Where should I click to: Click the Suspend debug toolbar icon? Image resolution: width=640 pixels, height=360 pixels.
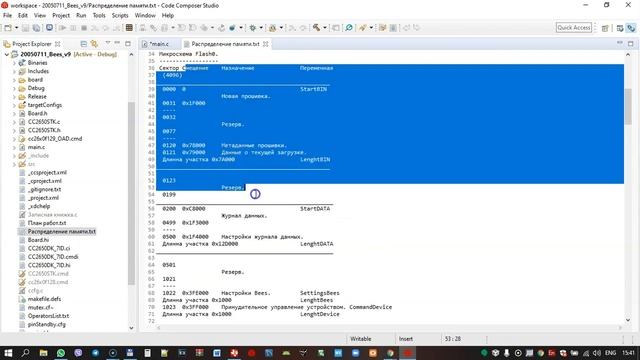(73, 28)
